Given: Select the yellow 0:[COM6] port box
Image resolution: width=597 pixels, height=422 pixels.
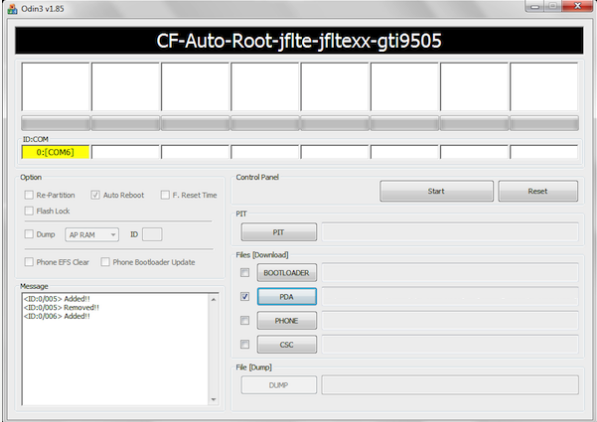Looking at the screenshot, I should coord(56,152).
